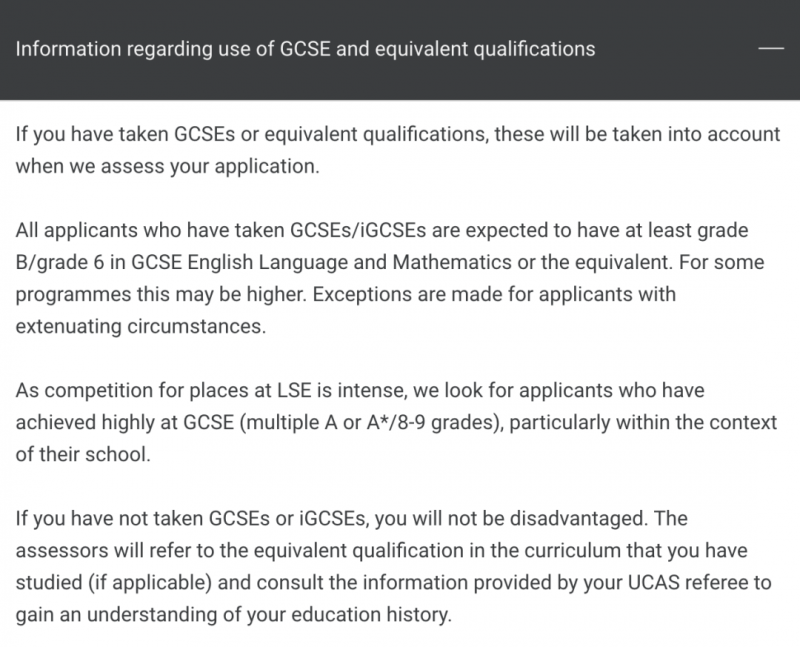This screenshot has width=800, height=647.
Task: Click the line starting 'assessors will refer to'
Action: pos(382,551)
